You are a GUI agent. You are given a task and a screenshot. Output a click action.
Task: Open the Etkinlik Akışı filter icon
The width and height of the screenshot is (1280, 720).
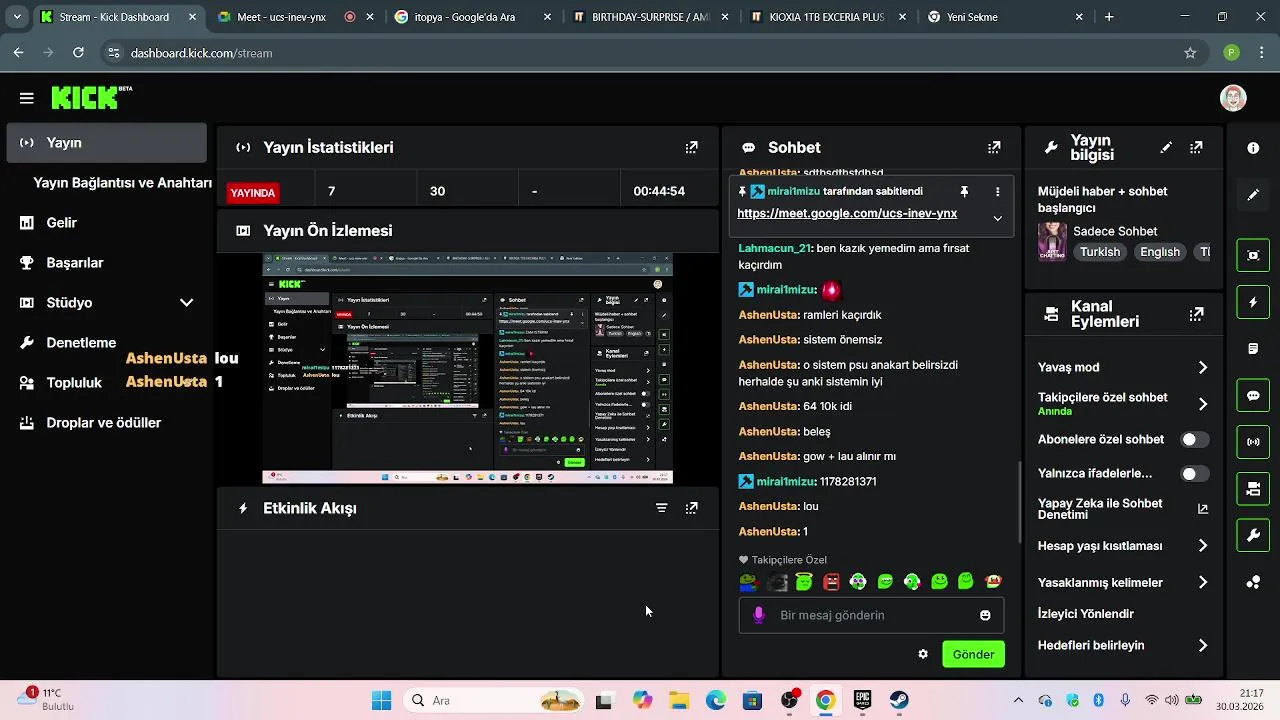661,508
